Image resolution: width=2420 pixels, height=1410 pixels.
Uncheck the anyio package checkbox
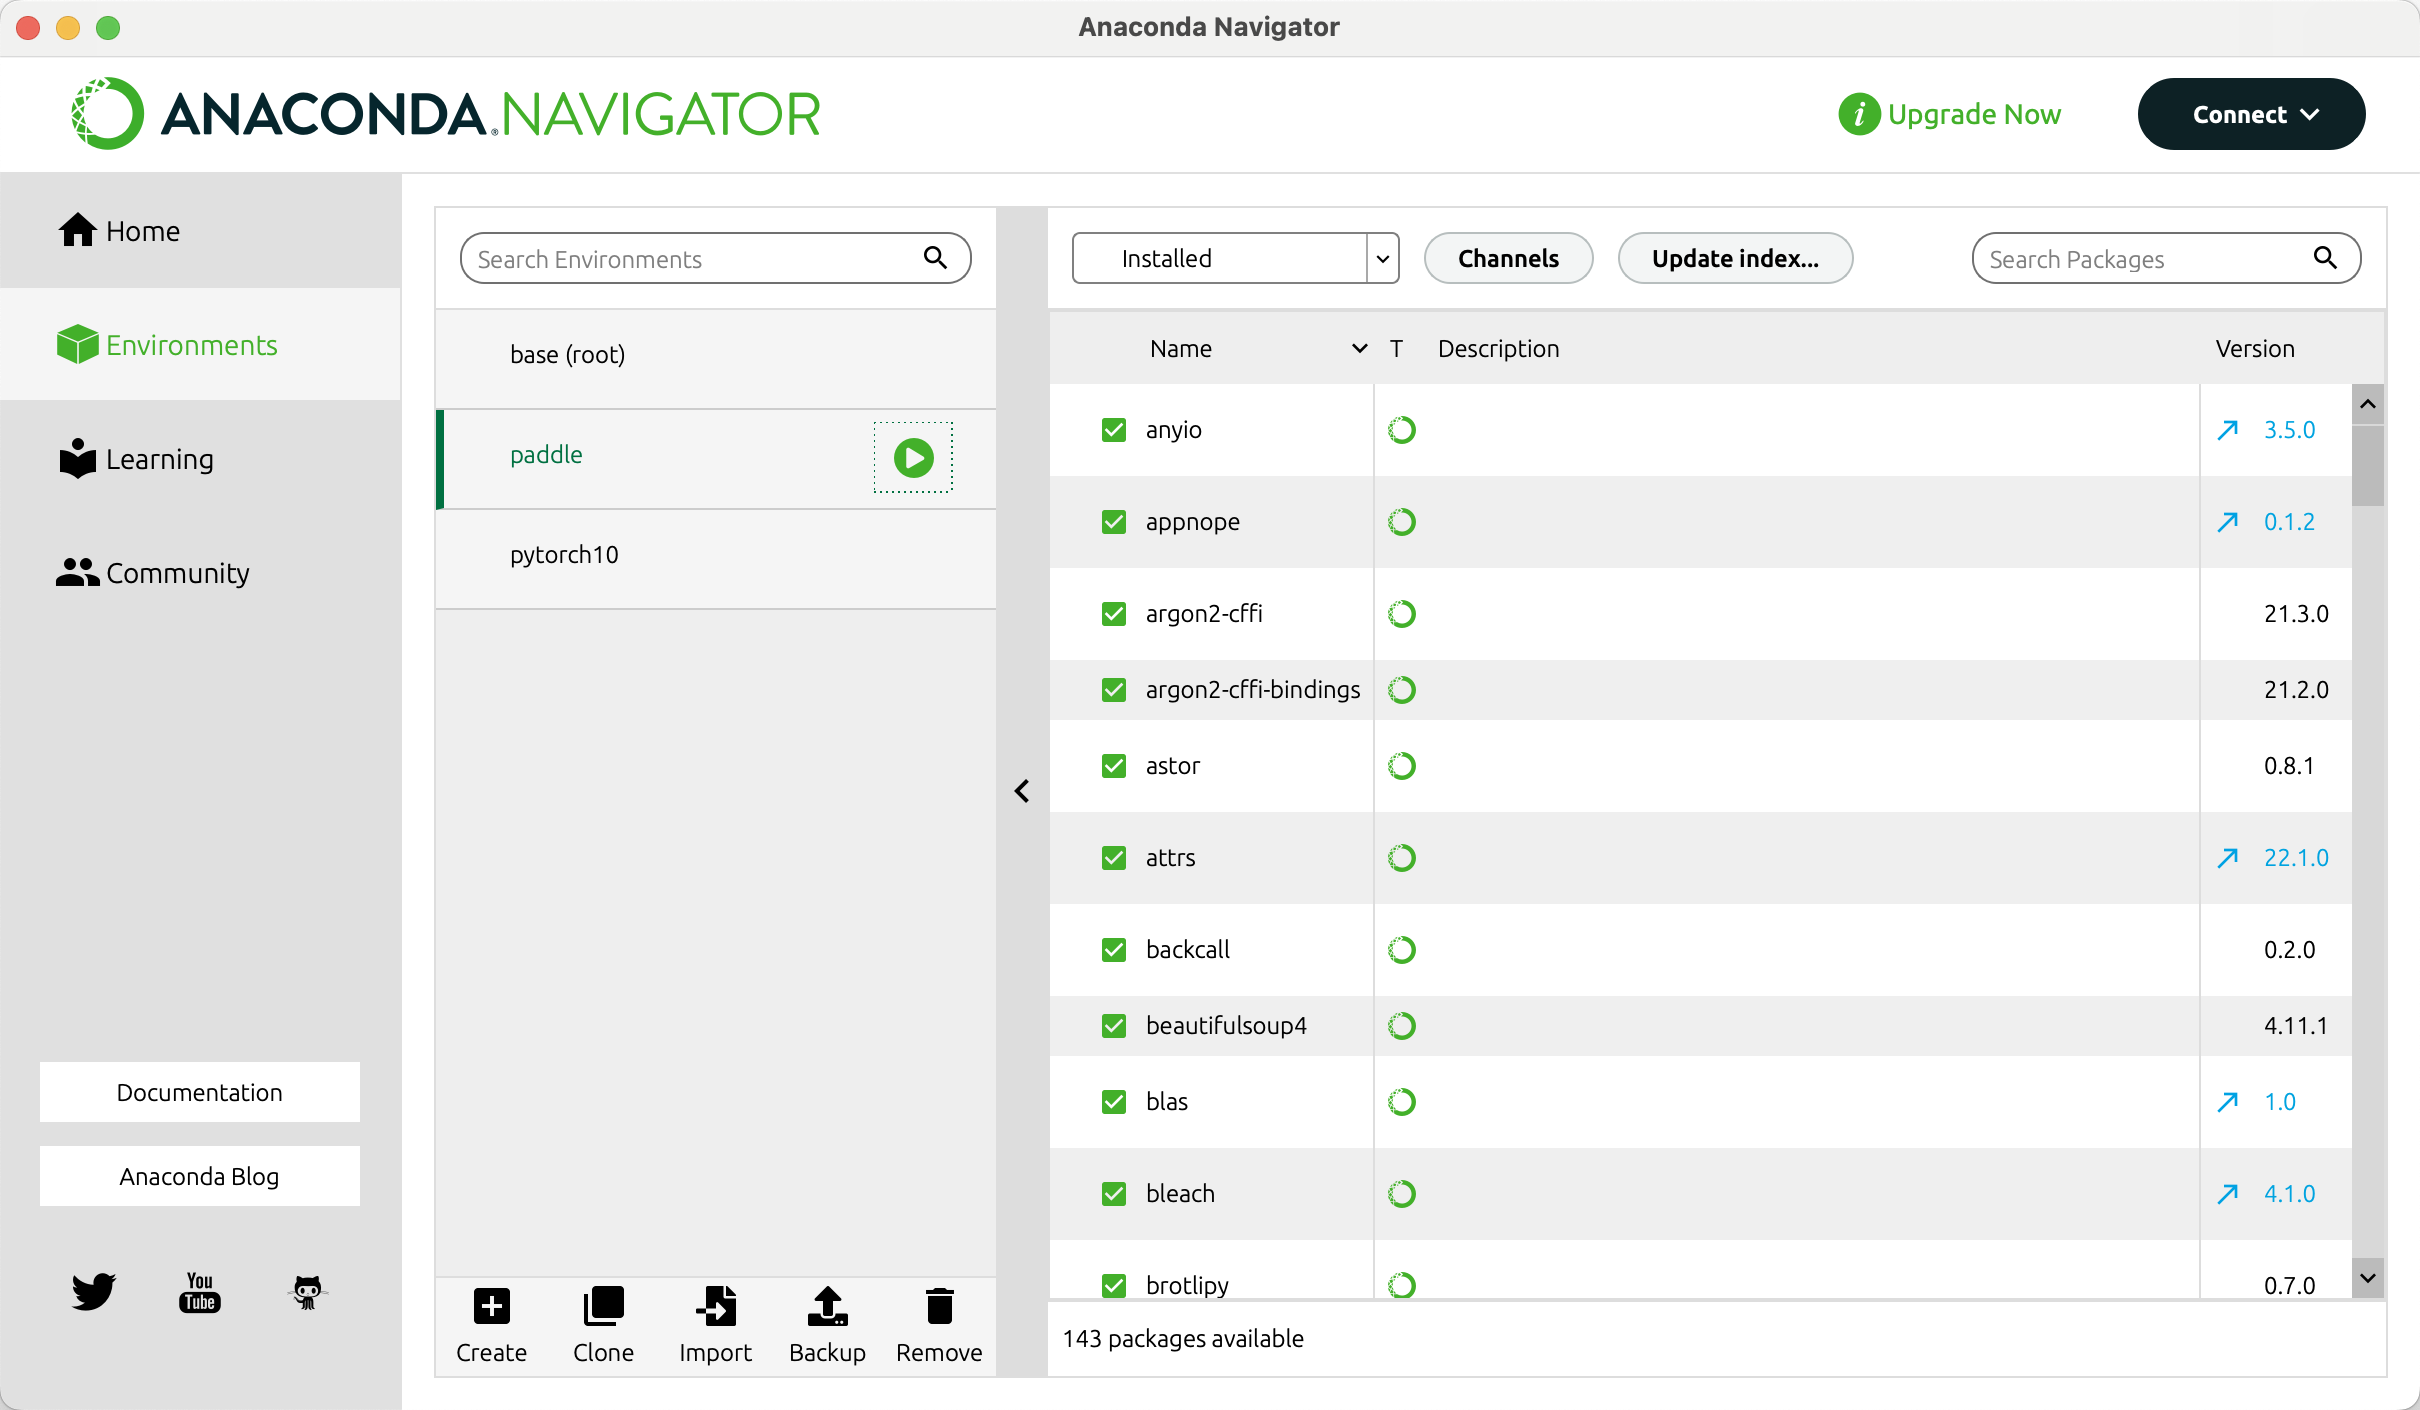[x=1113, y=430]
